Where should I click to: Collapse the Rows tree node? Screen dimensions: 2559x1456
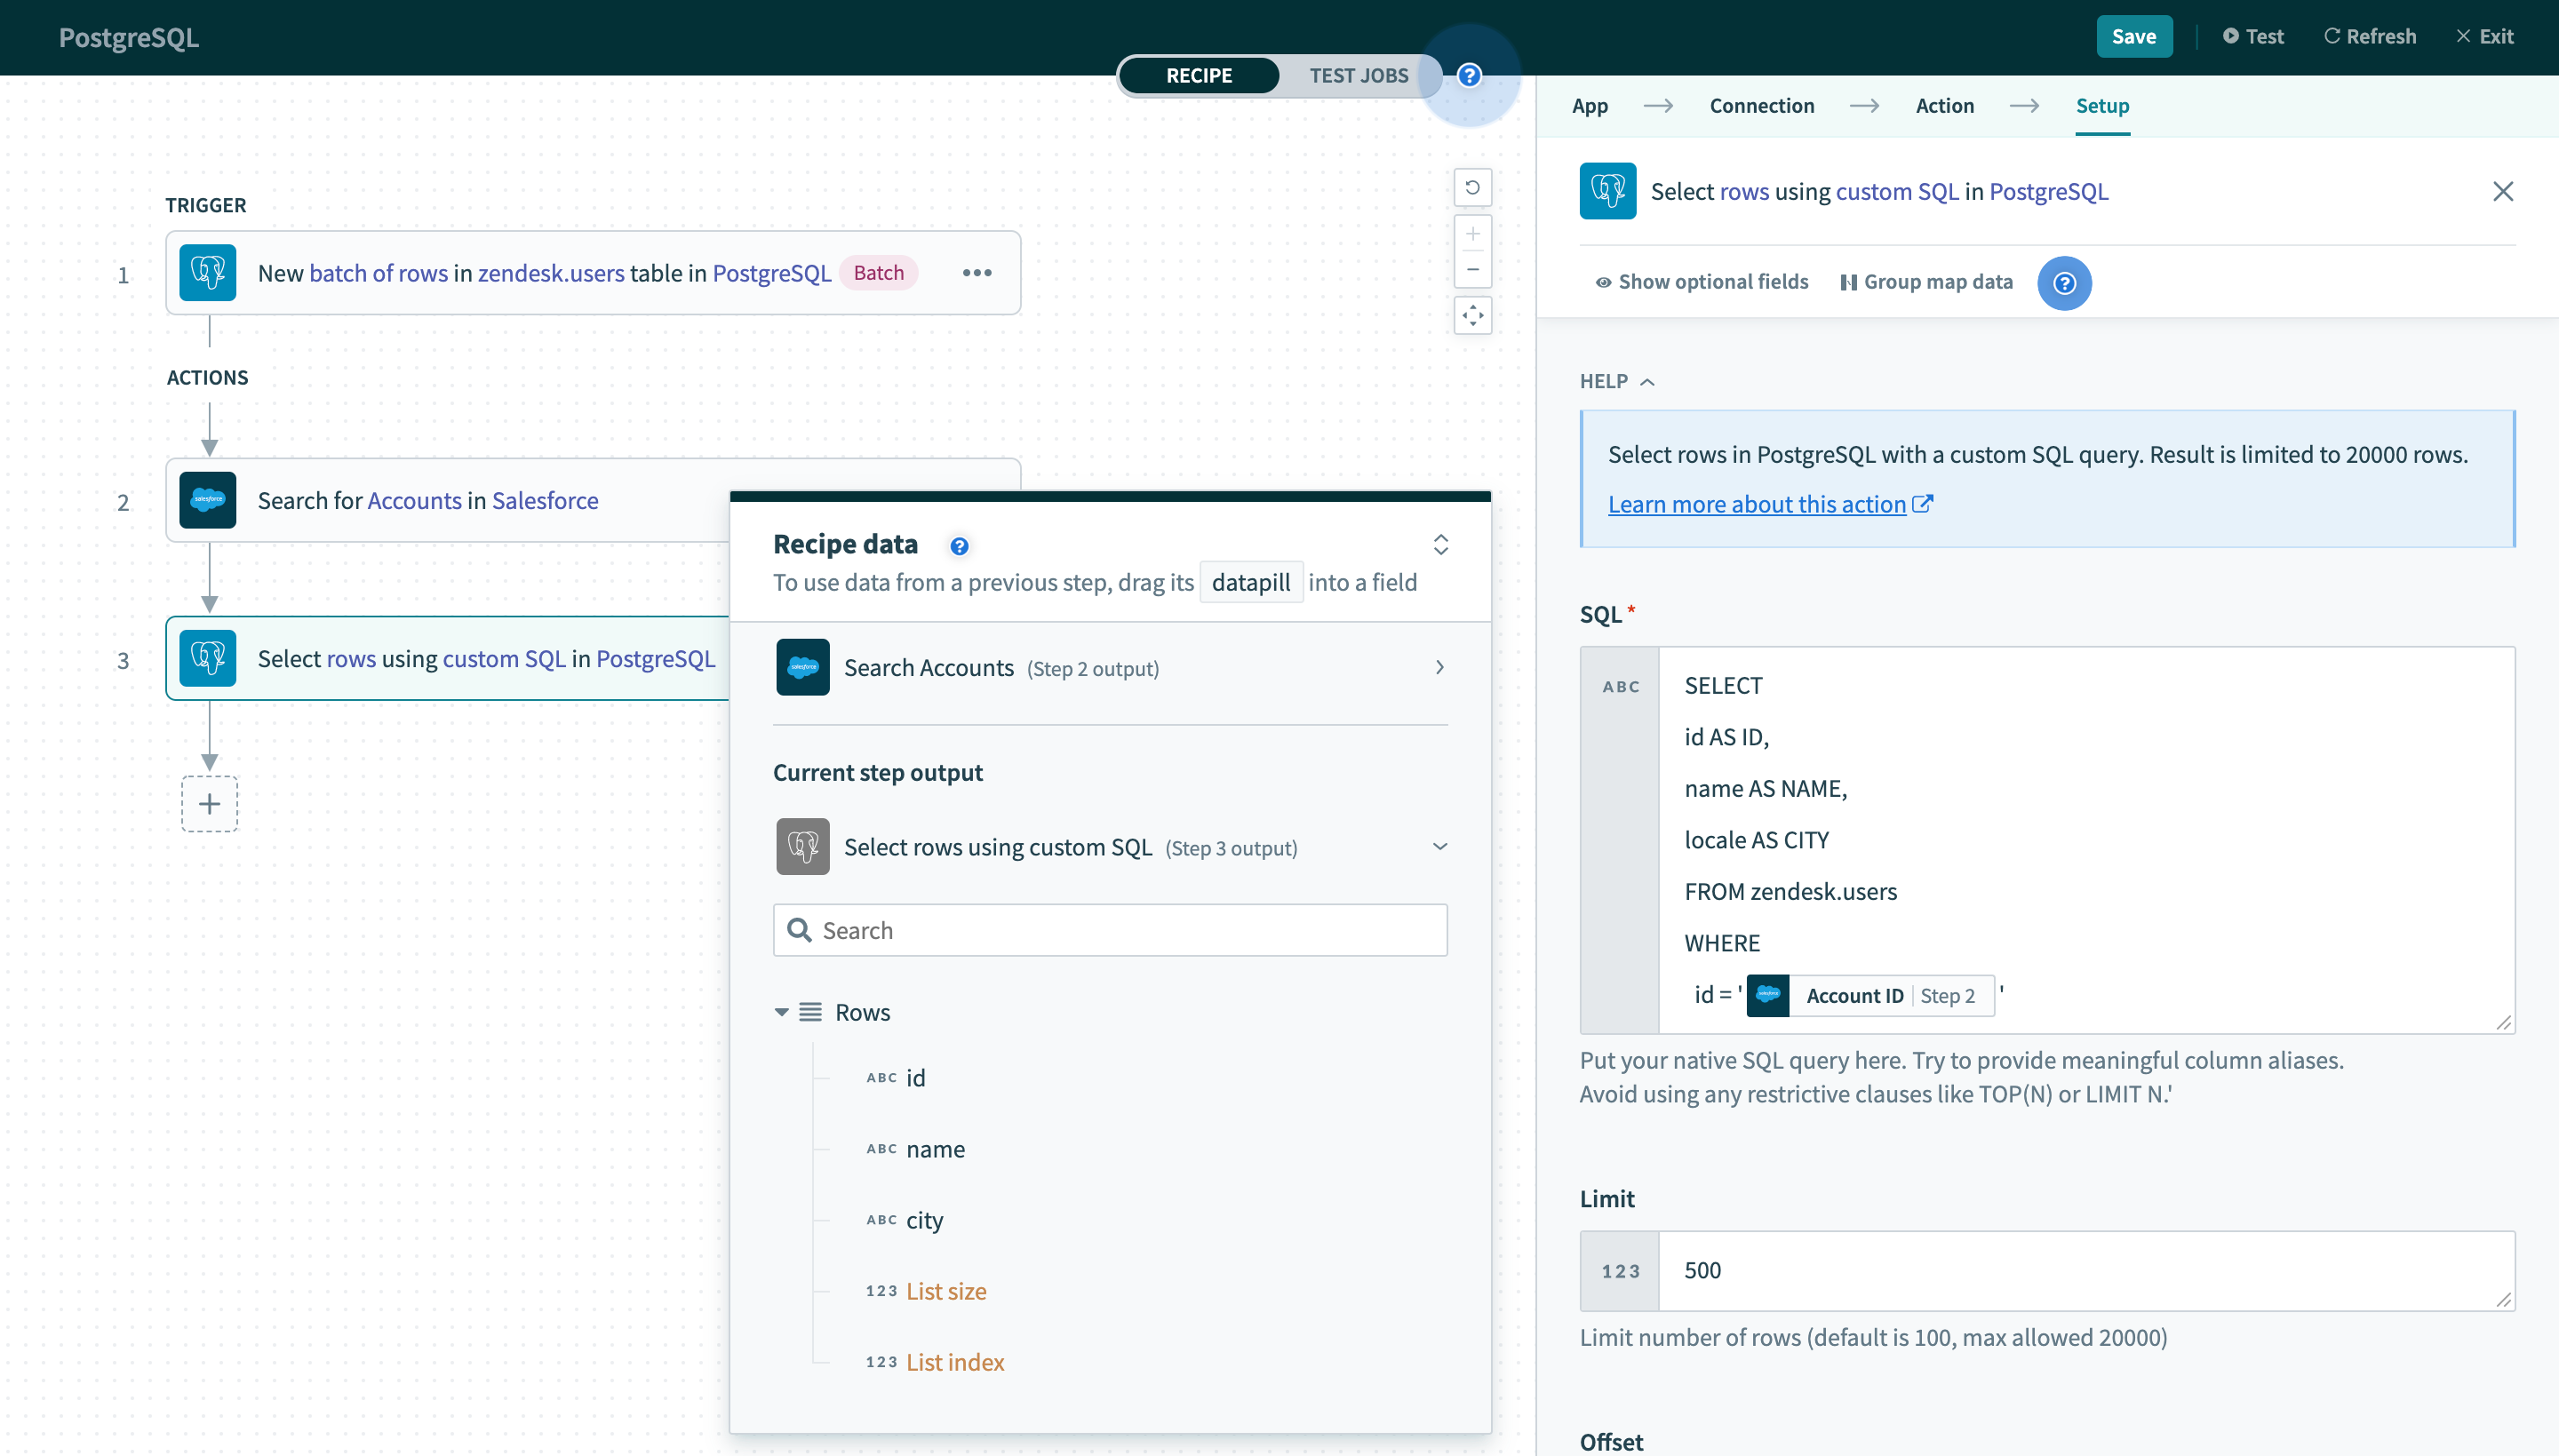781,1012
